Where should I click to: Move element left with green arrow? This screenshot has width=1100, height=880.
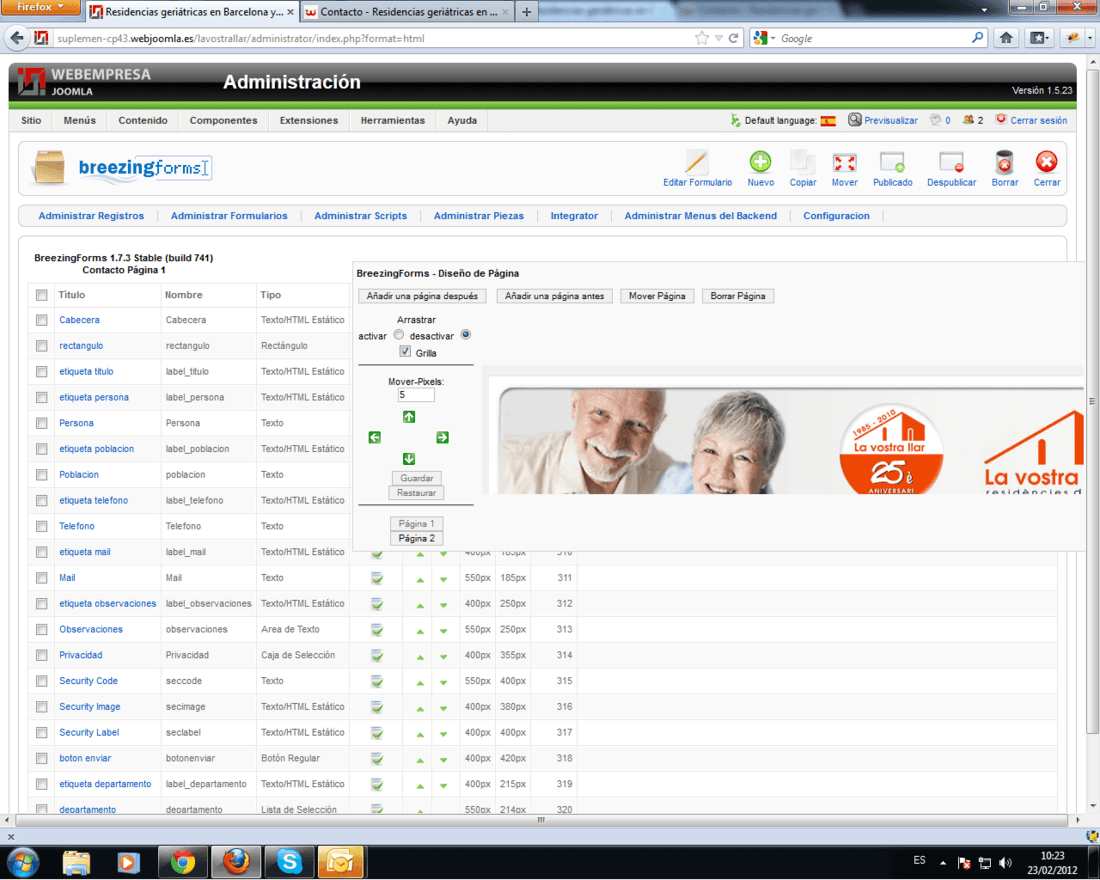[x=375, y=437]
